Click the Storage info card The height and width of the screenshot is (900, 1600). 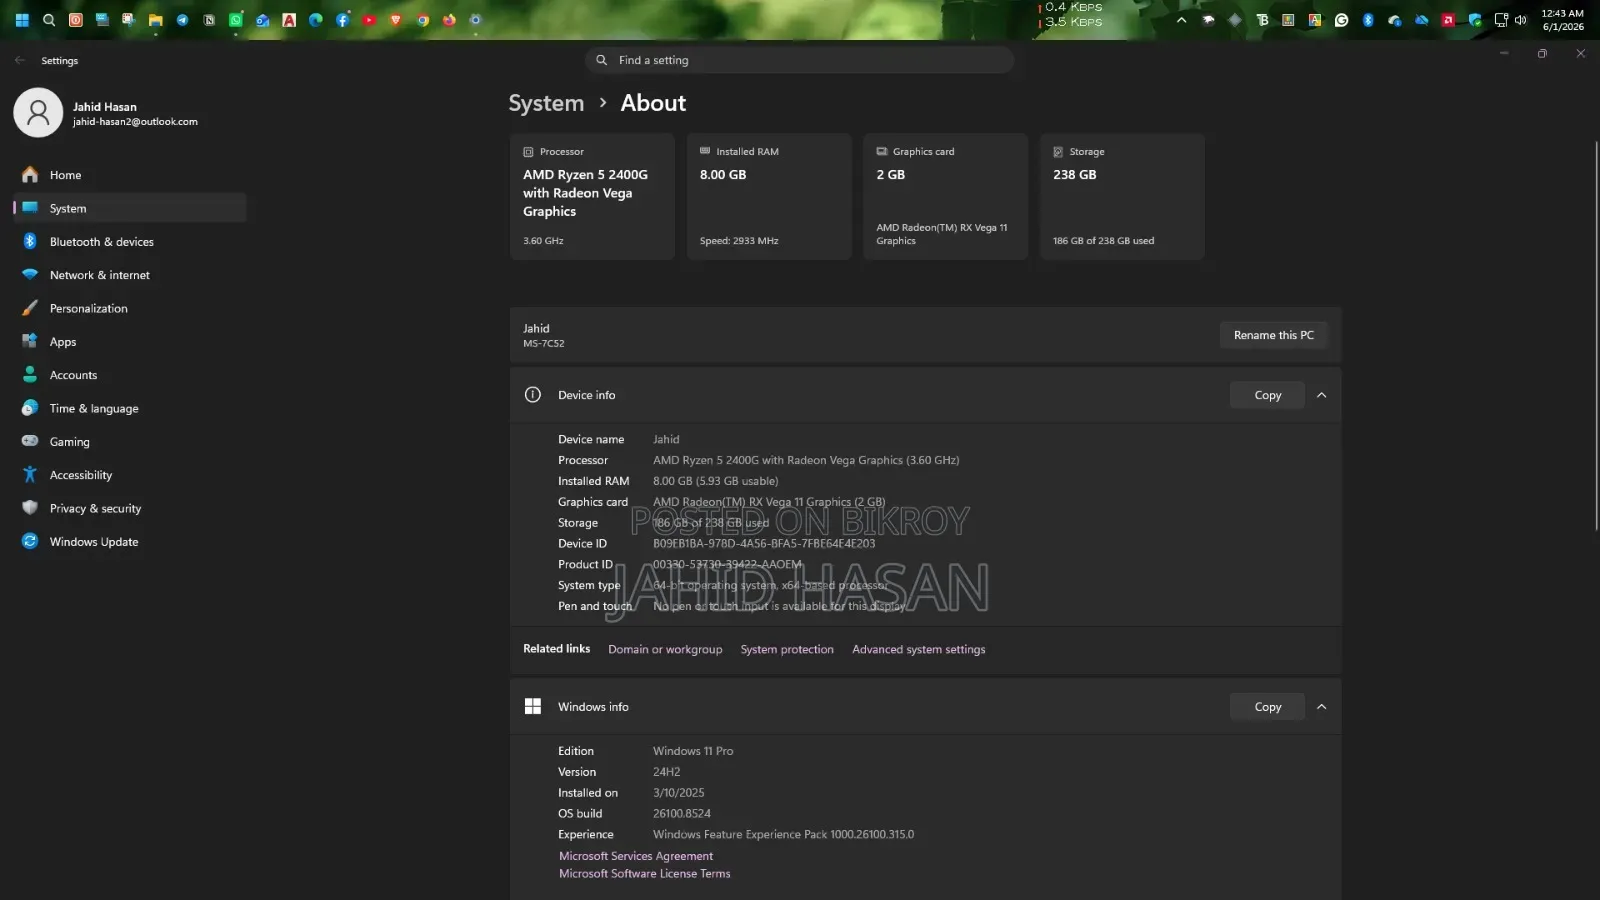click(1122, 196)
